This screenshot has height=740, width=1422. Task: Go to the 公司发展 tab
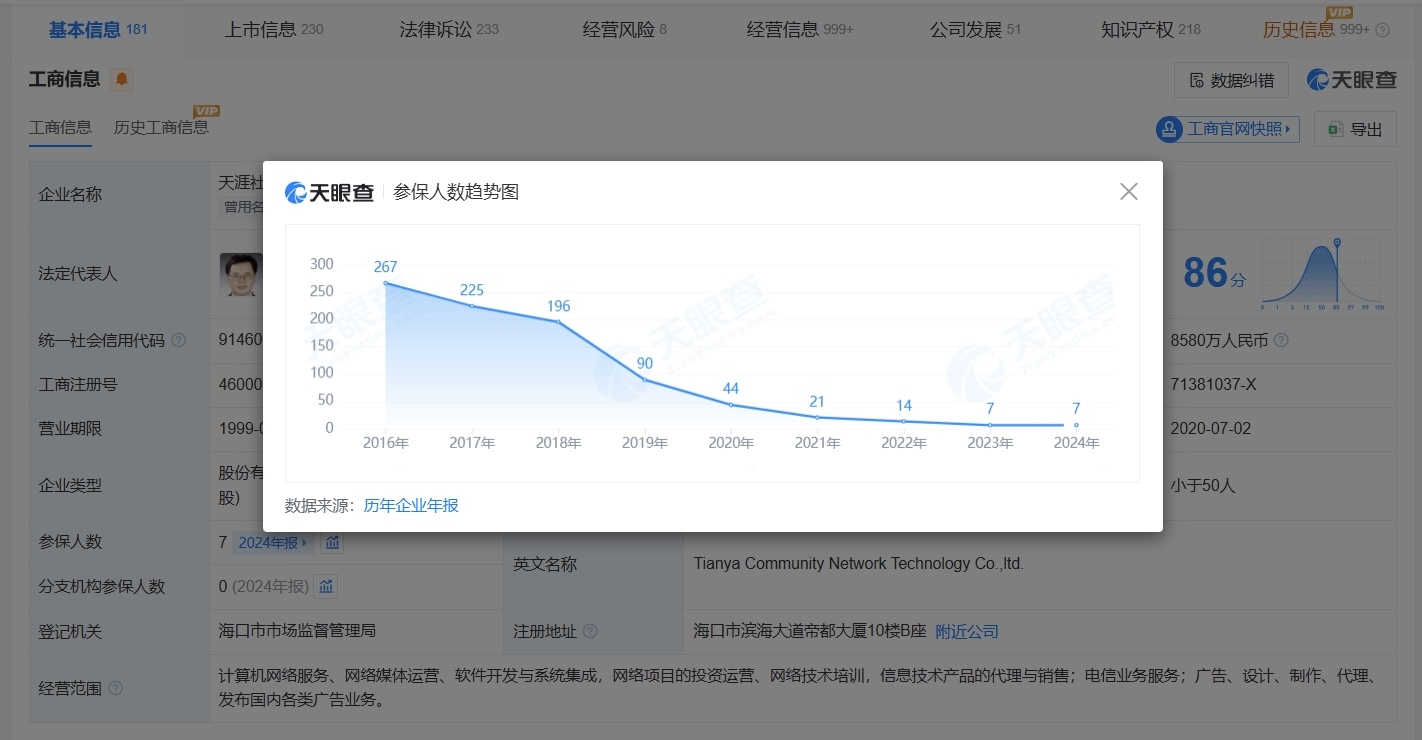click(976, 29)
